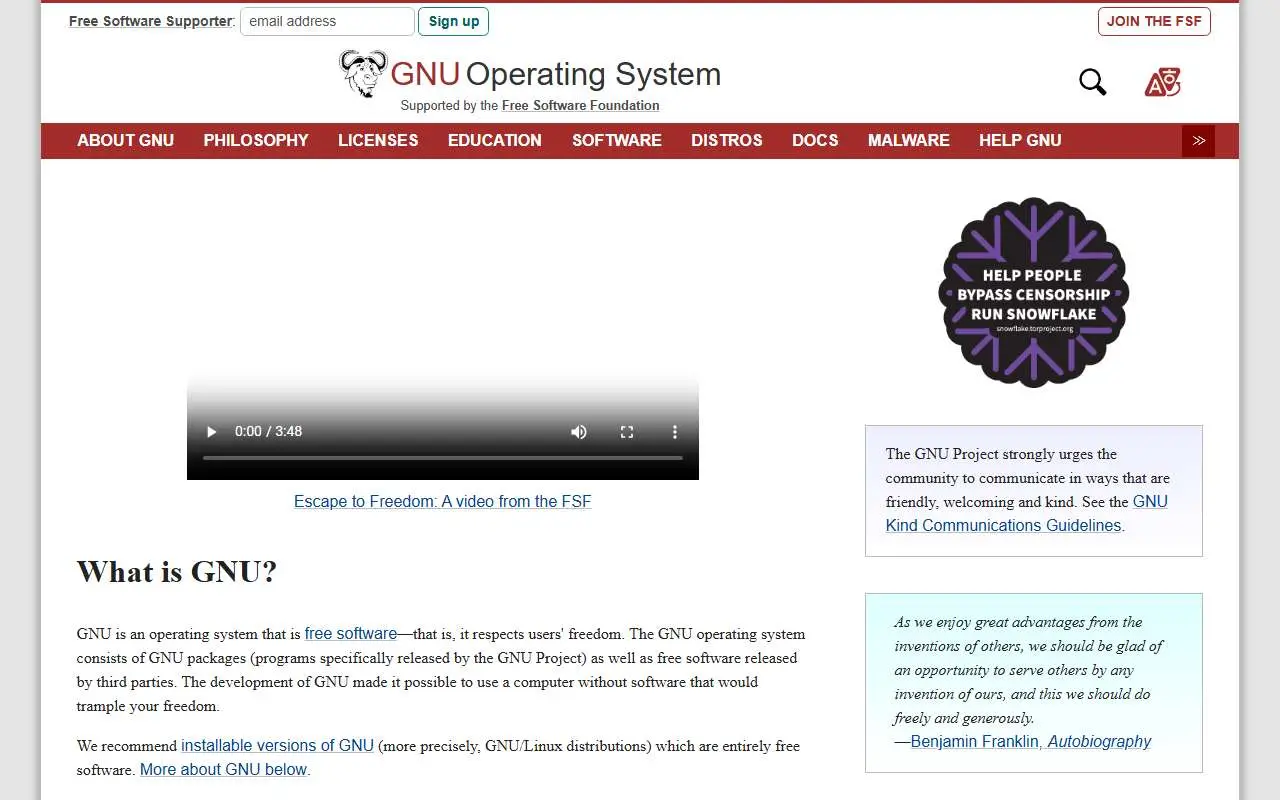
Task: Click the JOIN THE FSF button
Action: click(x=1154, y=21)
